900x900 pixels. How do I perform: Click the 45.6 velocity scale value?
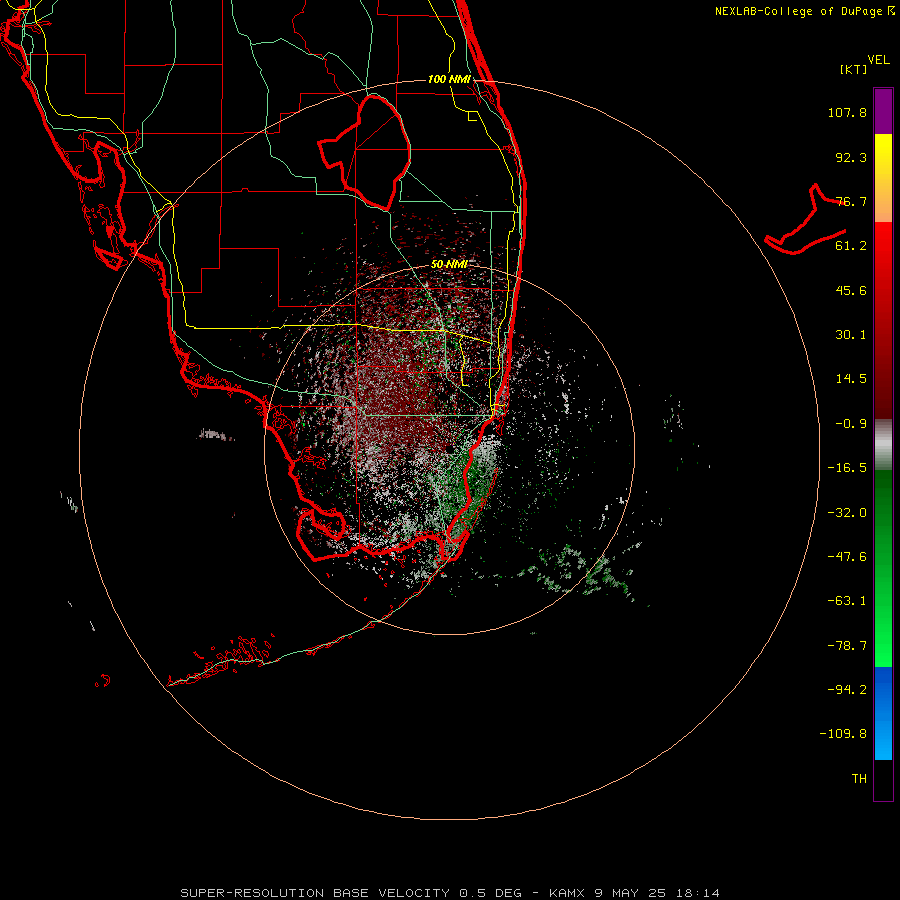[x=851, y=290]
